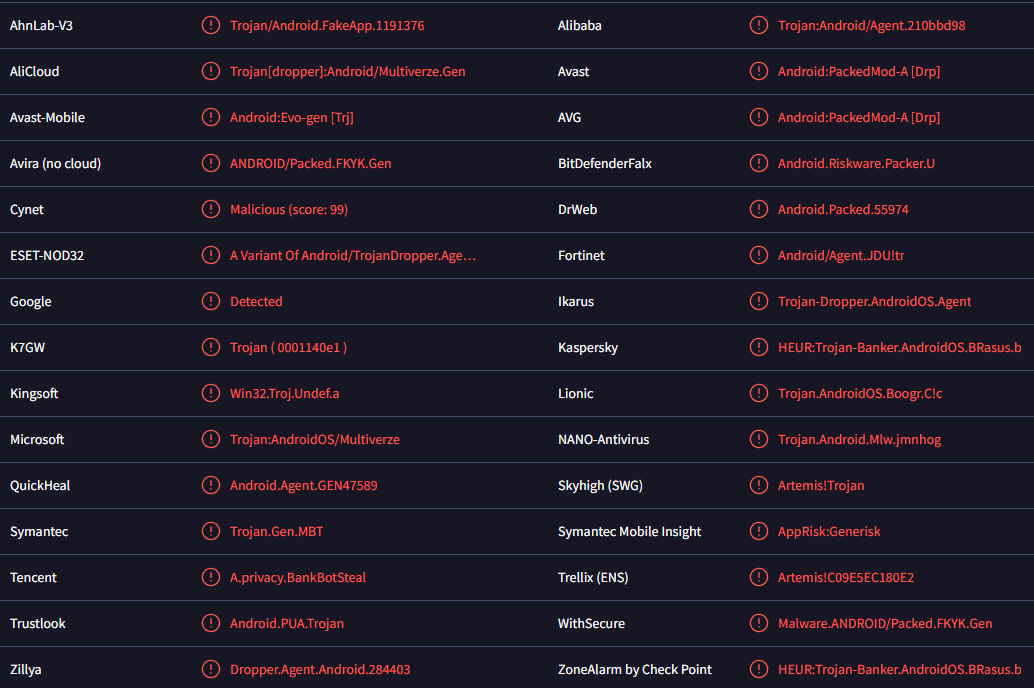Click the alert icon for Trellix (ENS)

[x=759, y=578]
